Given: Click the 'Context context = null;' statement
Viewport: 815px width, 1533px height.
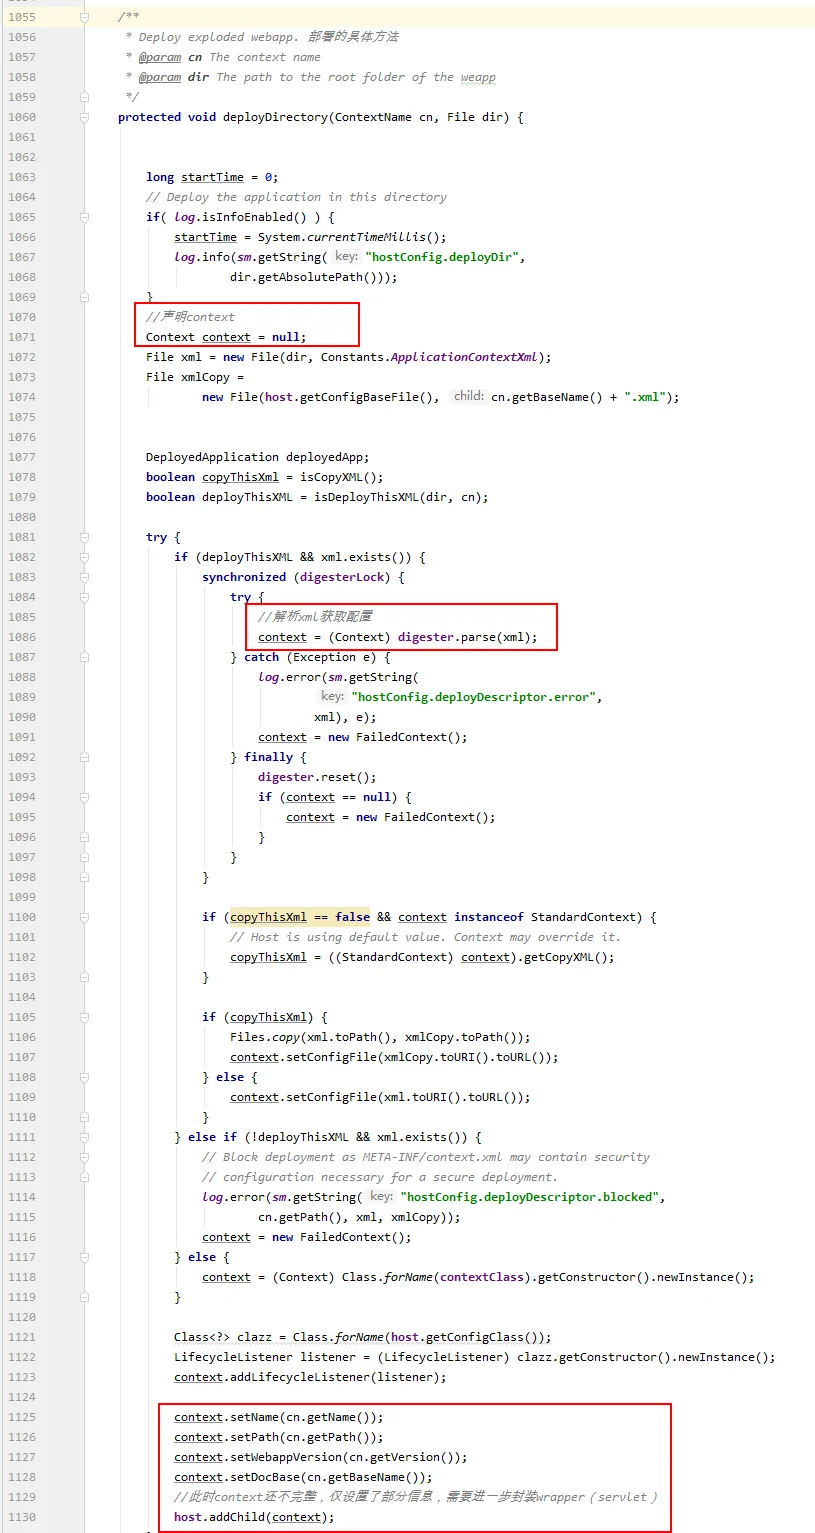Looking at the screenshot, I should pyautogui.click(x=226, y=337).
